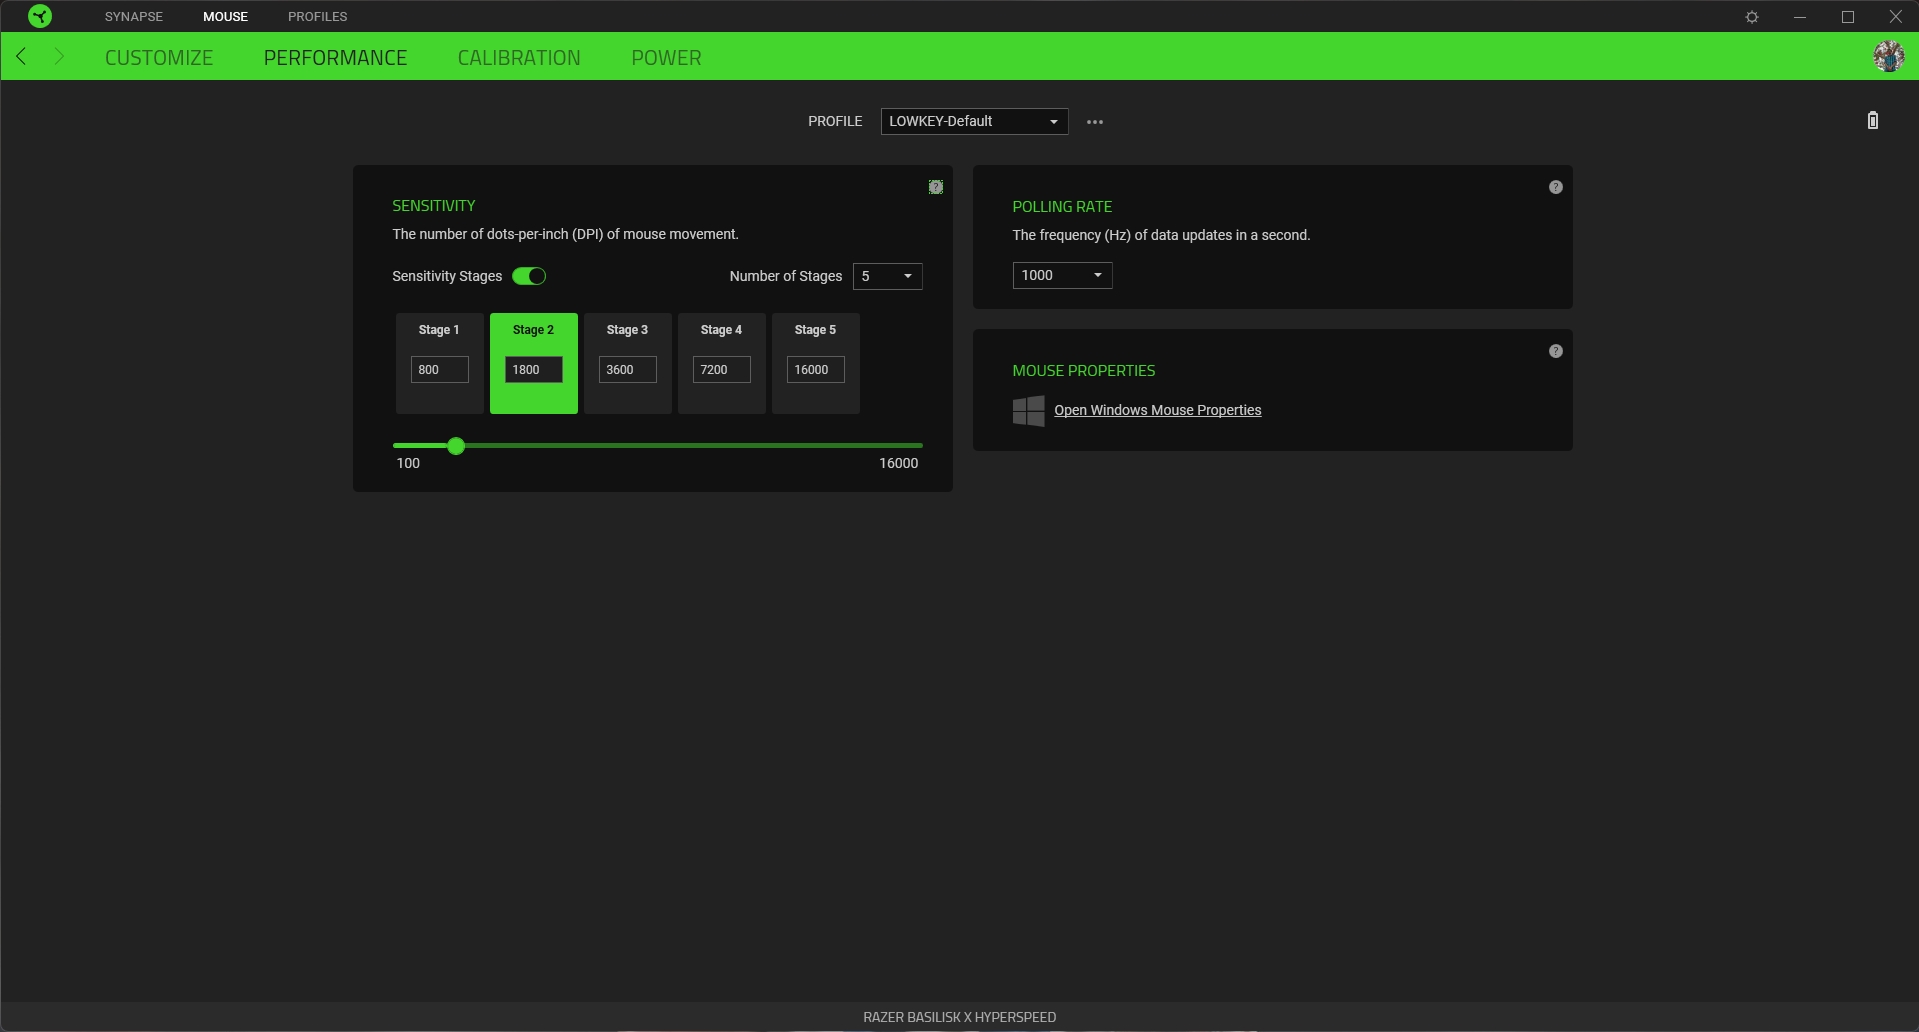Click the Stage 3 DPI field 3600
Image resolution: width=1919 pixels, height=1032 pixels.
tap(628, 369)
